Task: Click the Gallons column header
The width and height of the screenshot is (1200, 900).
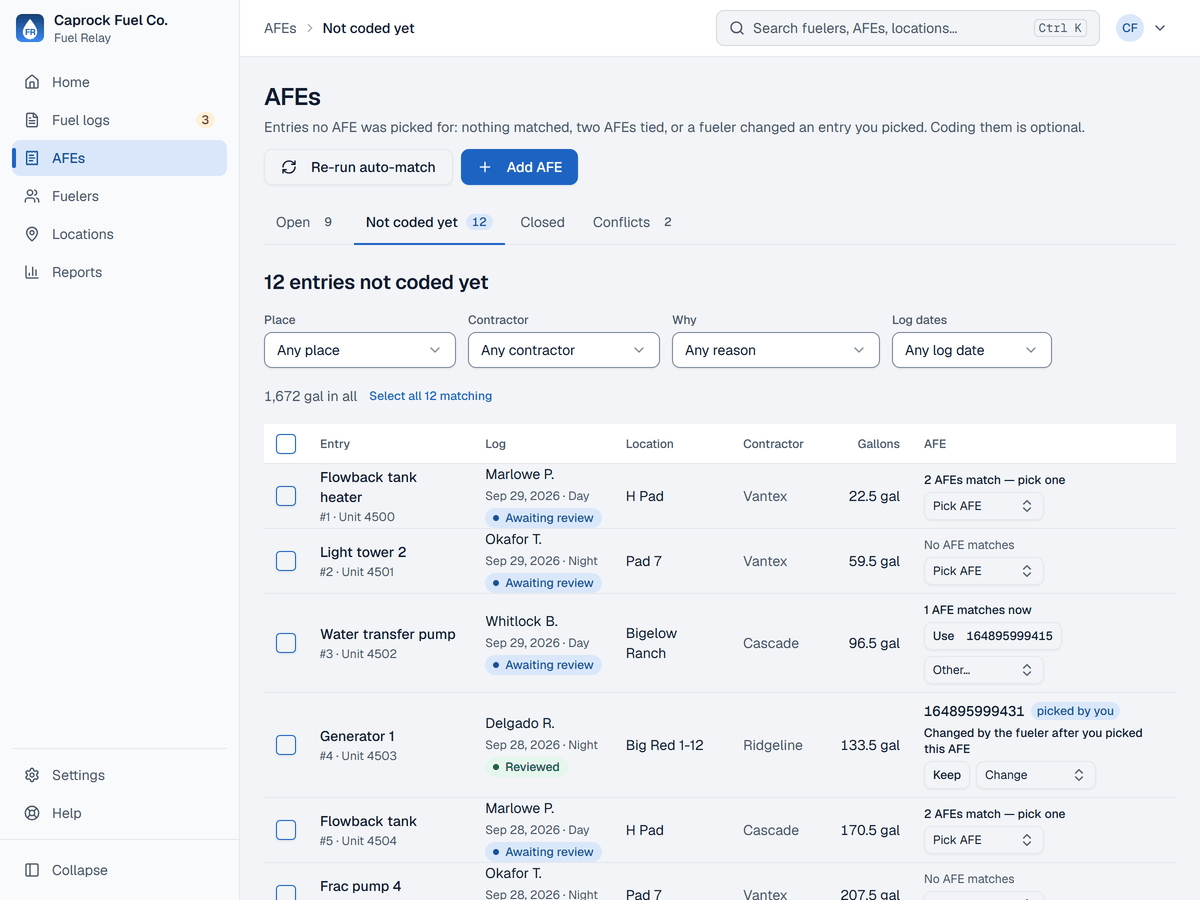Action: pos(878,444)
